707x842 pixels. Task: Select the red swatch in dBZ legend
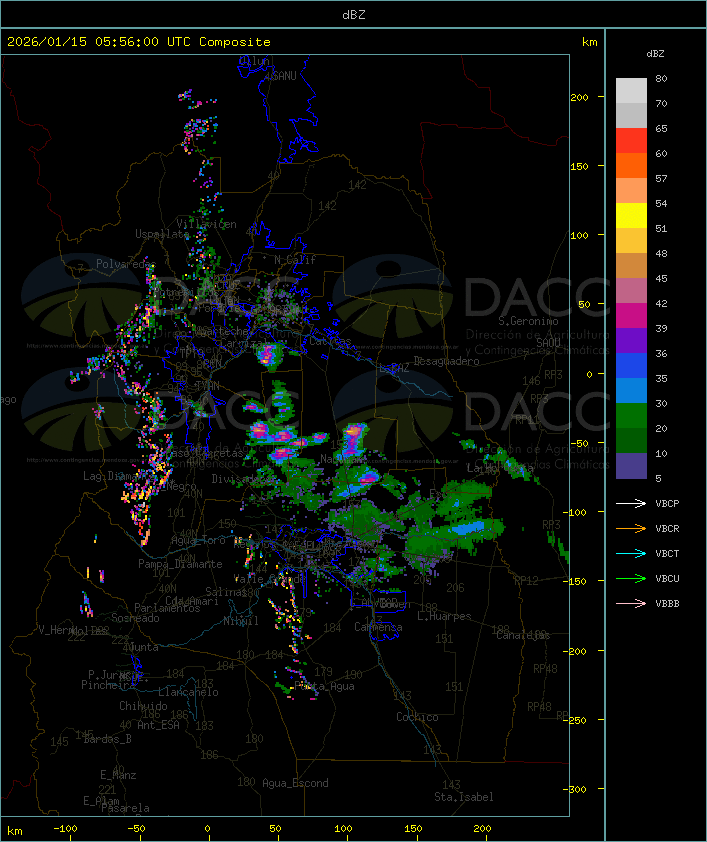631,141
